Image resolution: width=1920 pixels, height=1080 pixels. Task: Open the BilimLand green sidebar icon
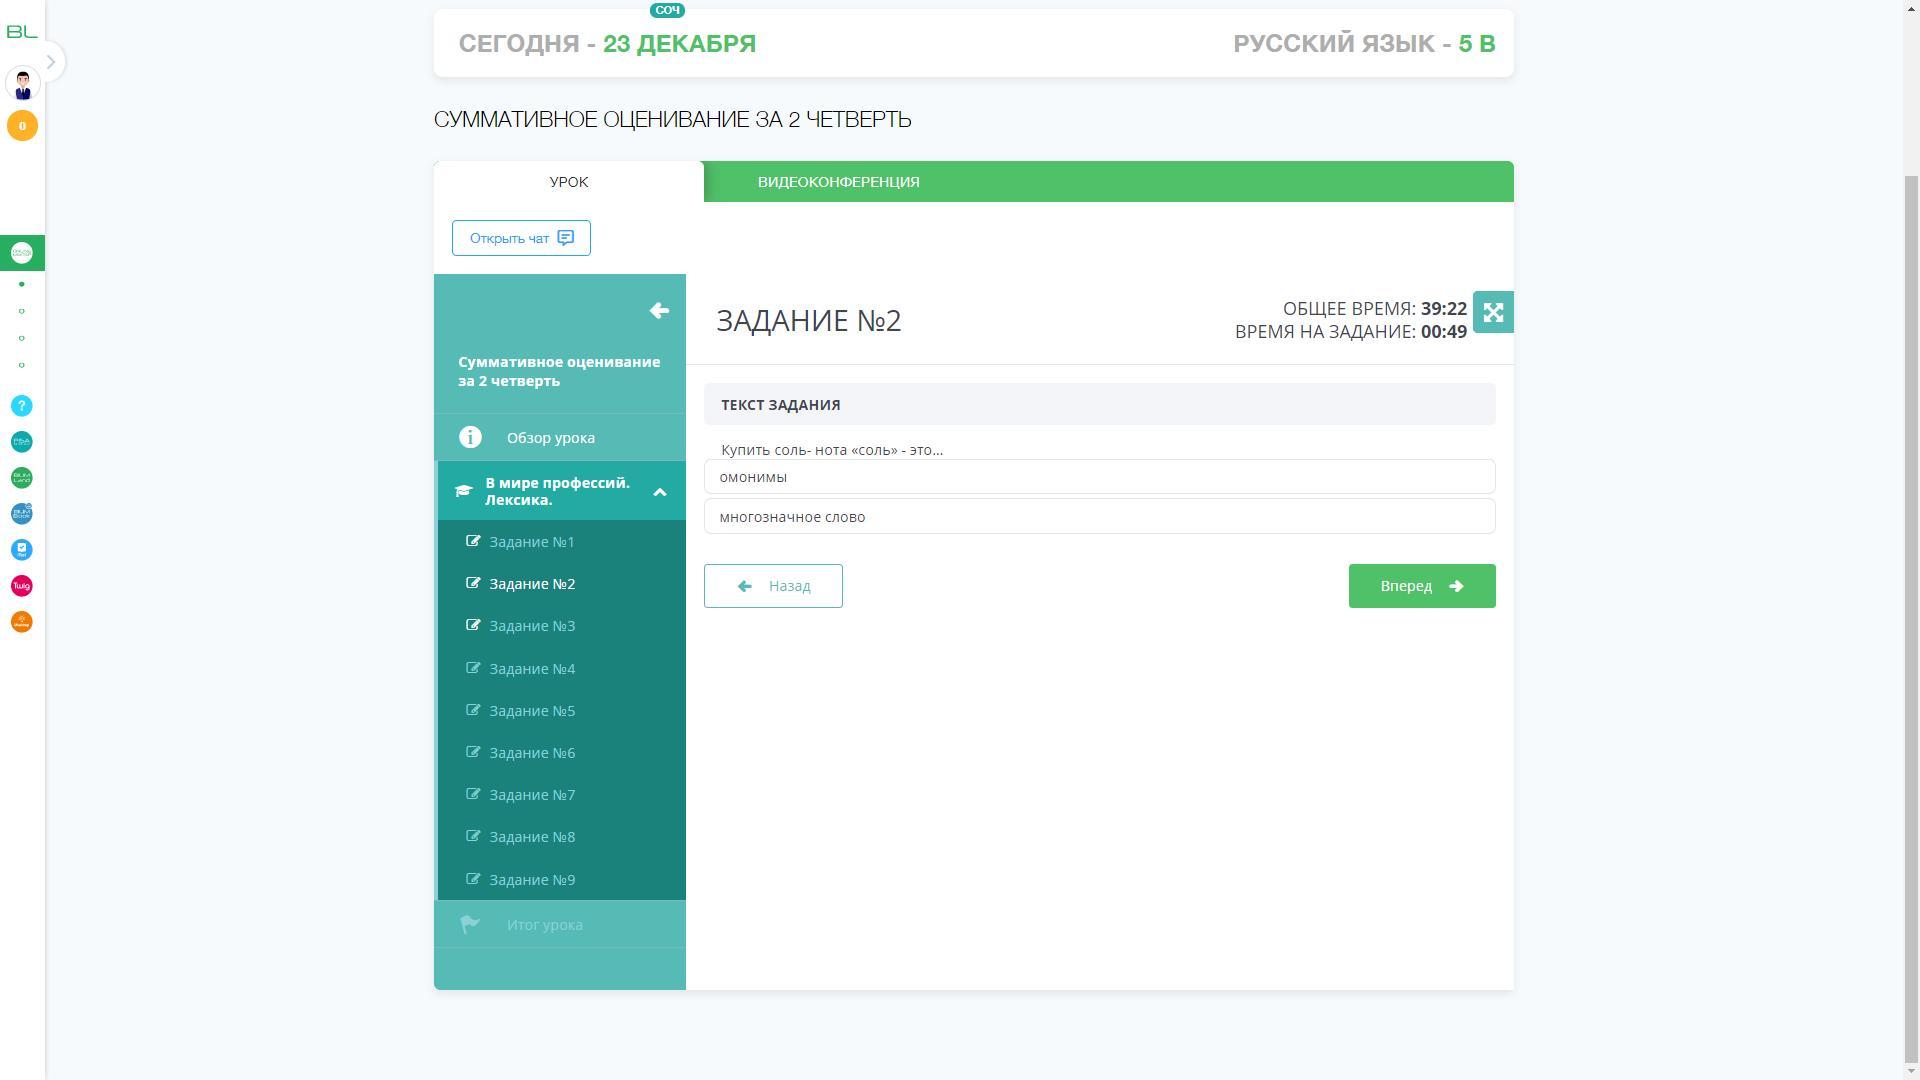tap(22, 478)
